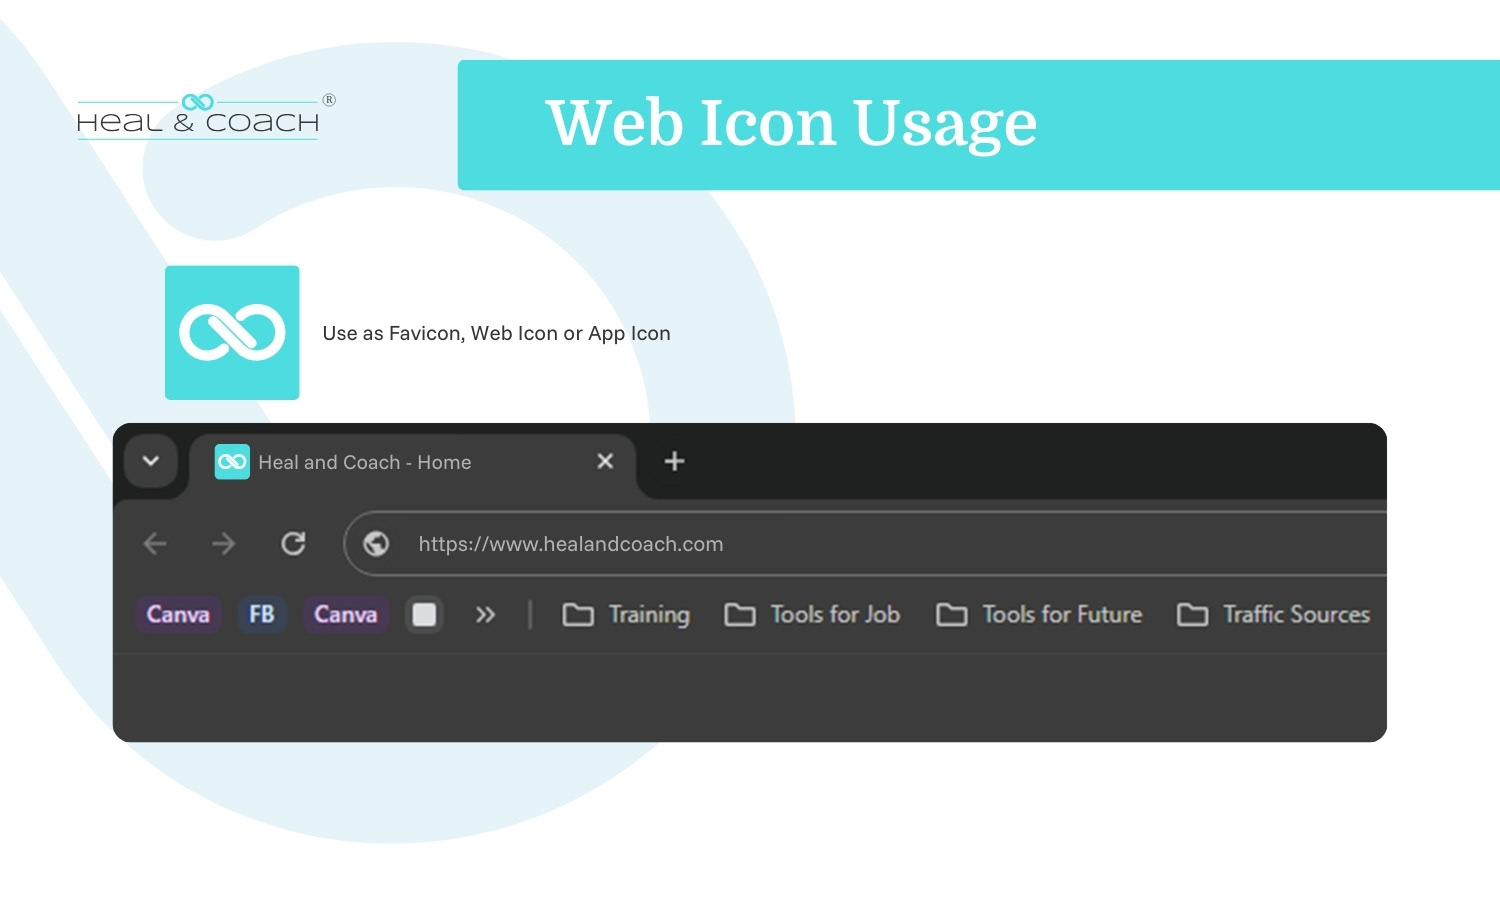Screen dimensions: 1500x900
Task: Go back using the back arrow
Action: click(x=155, y=543)
